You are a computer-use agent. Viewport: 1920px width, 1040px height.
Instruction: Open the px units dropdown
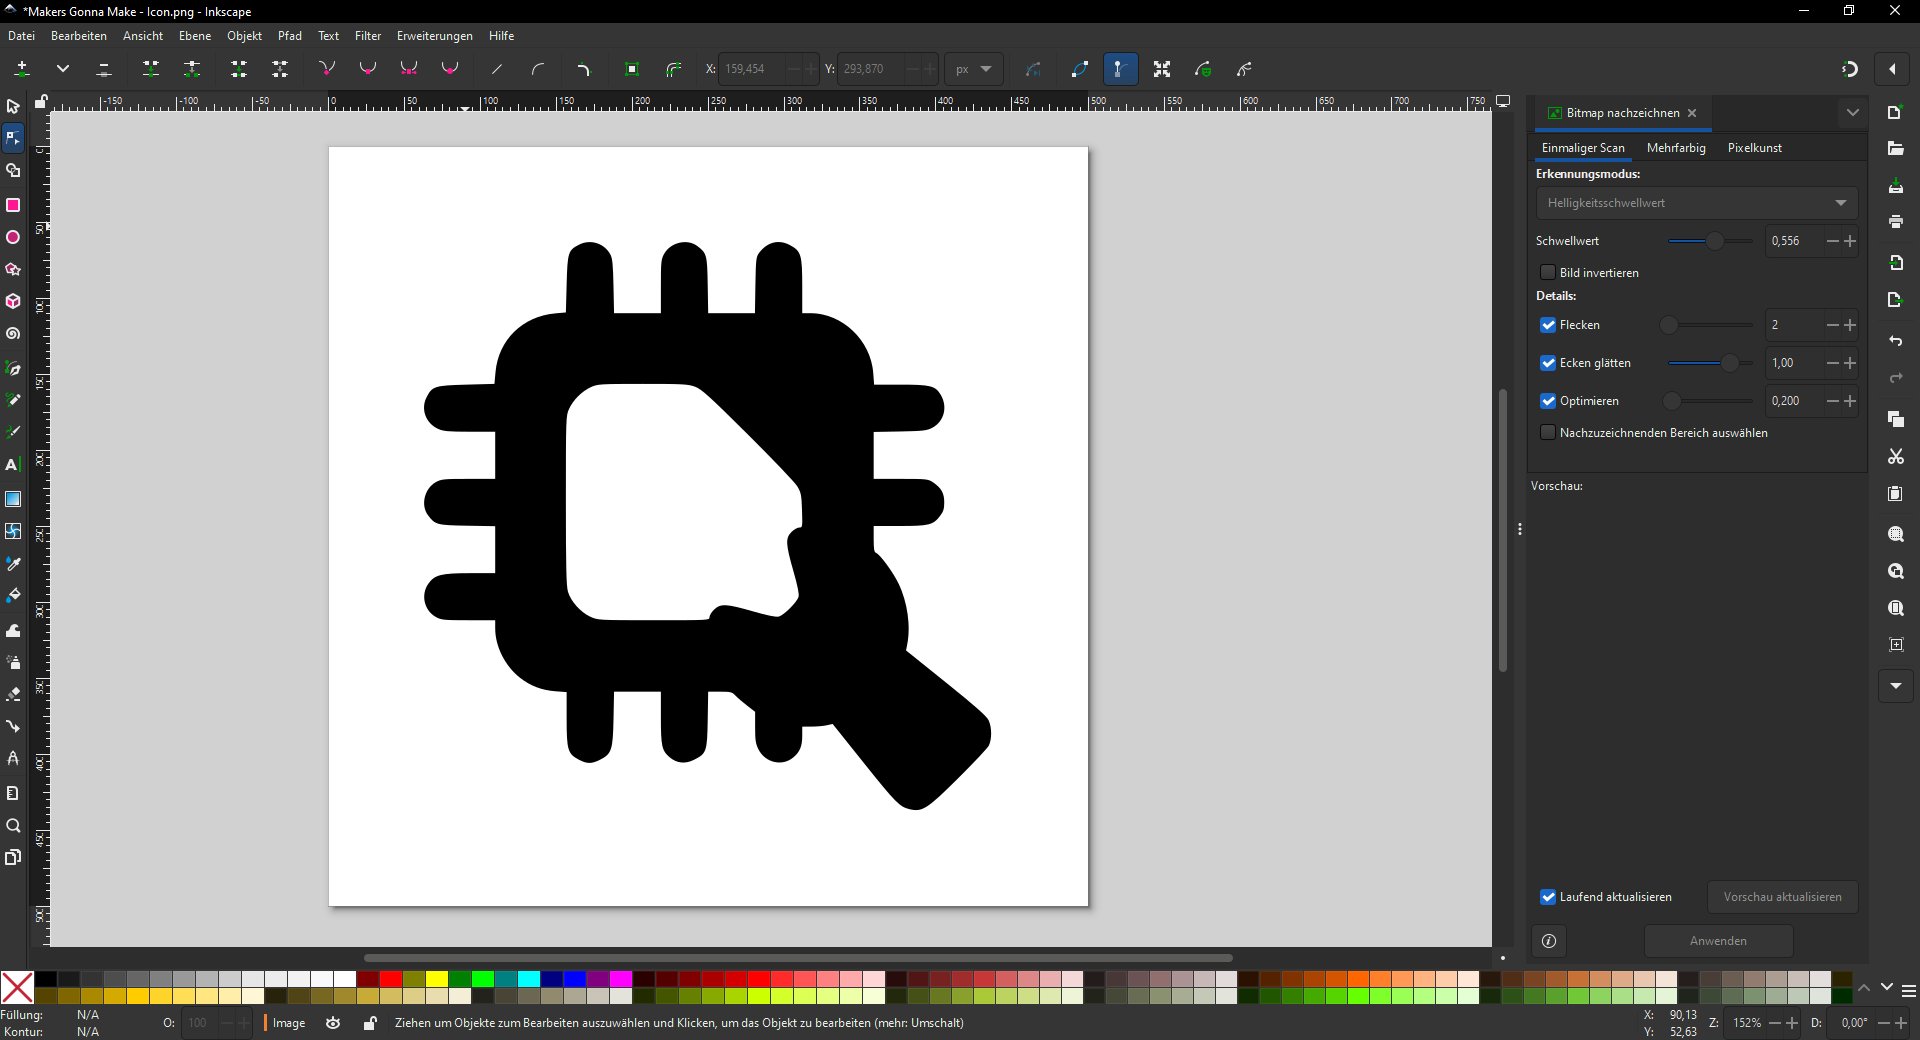[x=973, y=69]
